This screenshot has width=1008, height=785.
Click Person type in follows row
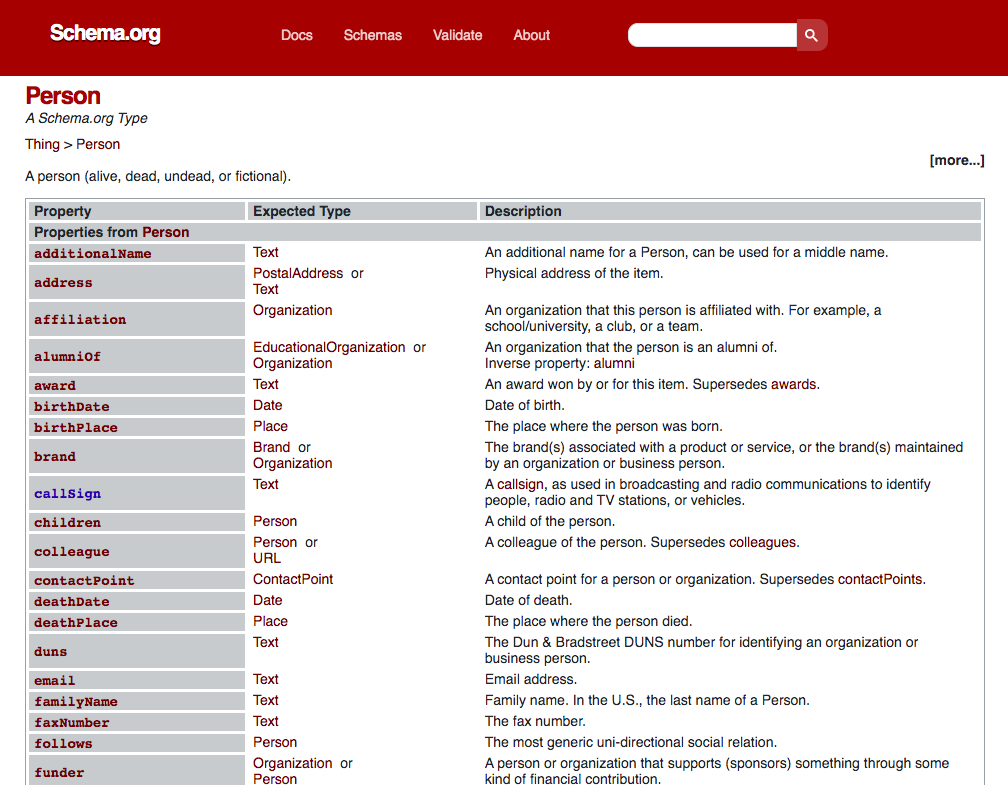[x=274, y=742]
